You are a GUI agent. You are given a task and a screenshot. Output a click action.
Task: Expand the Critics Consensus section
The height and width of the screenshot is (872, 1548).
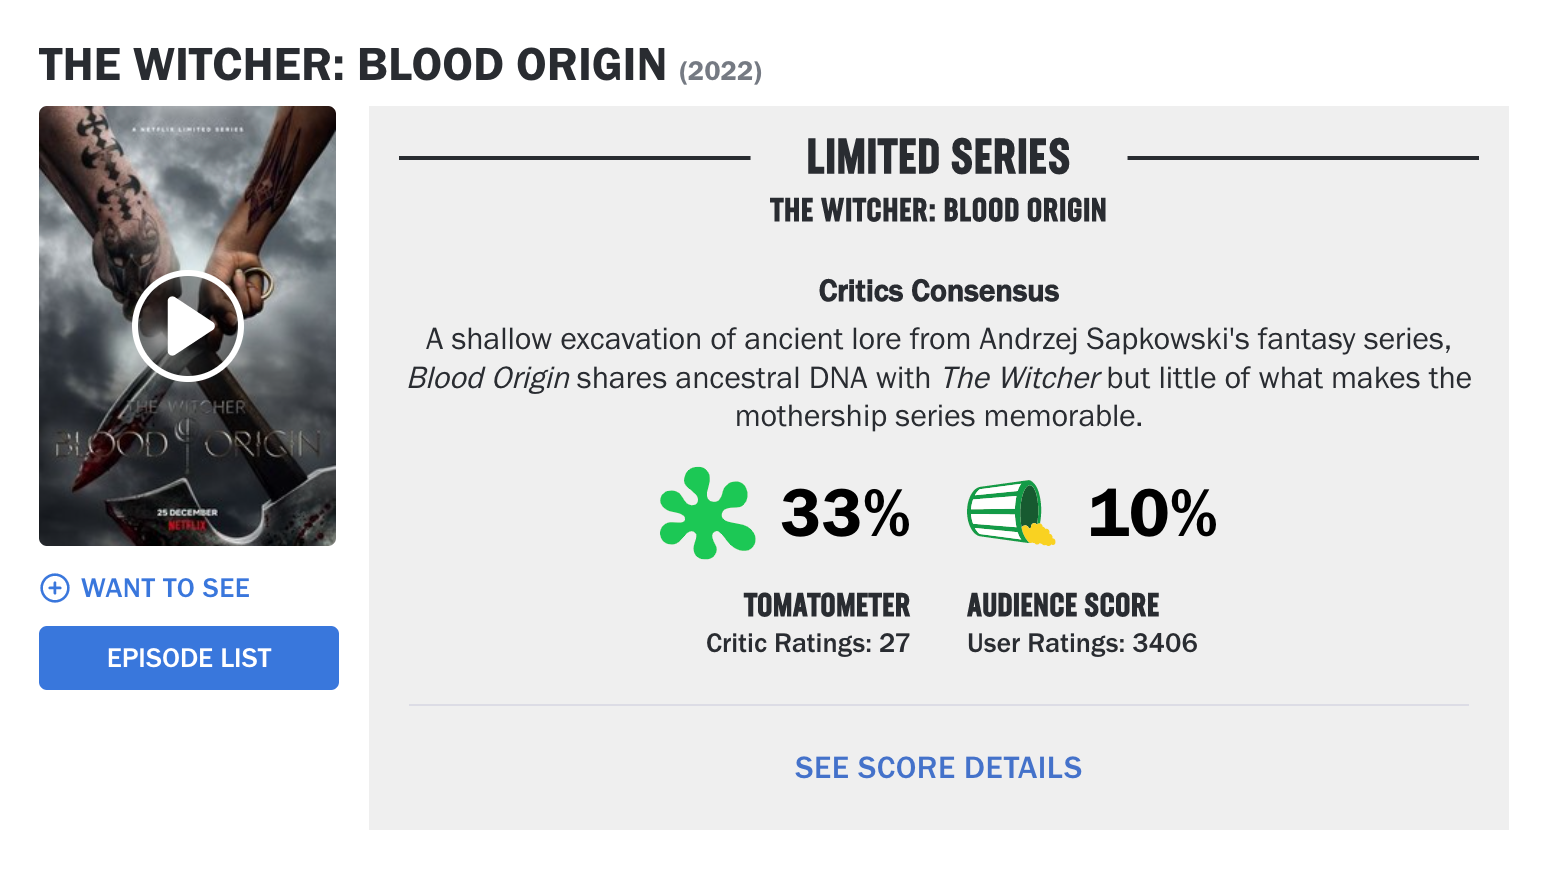pyautogui.click(x=937, y=291)
